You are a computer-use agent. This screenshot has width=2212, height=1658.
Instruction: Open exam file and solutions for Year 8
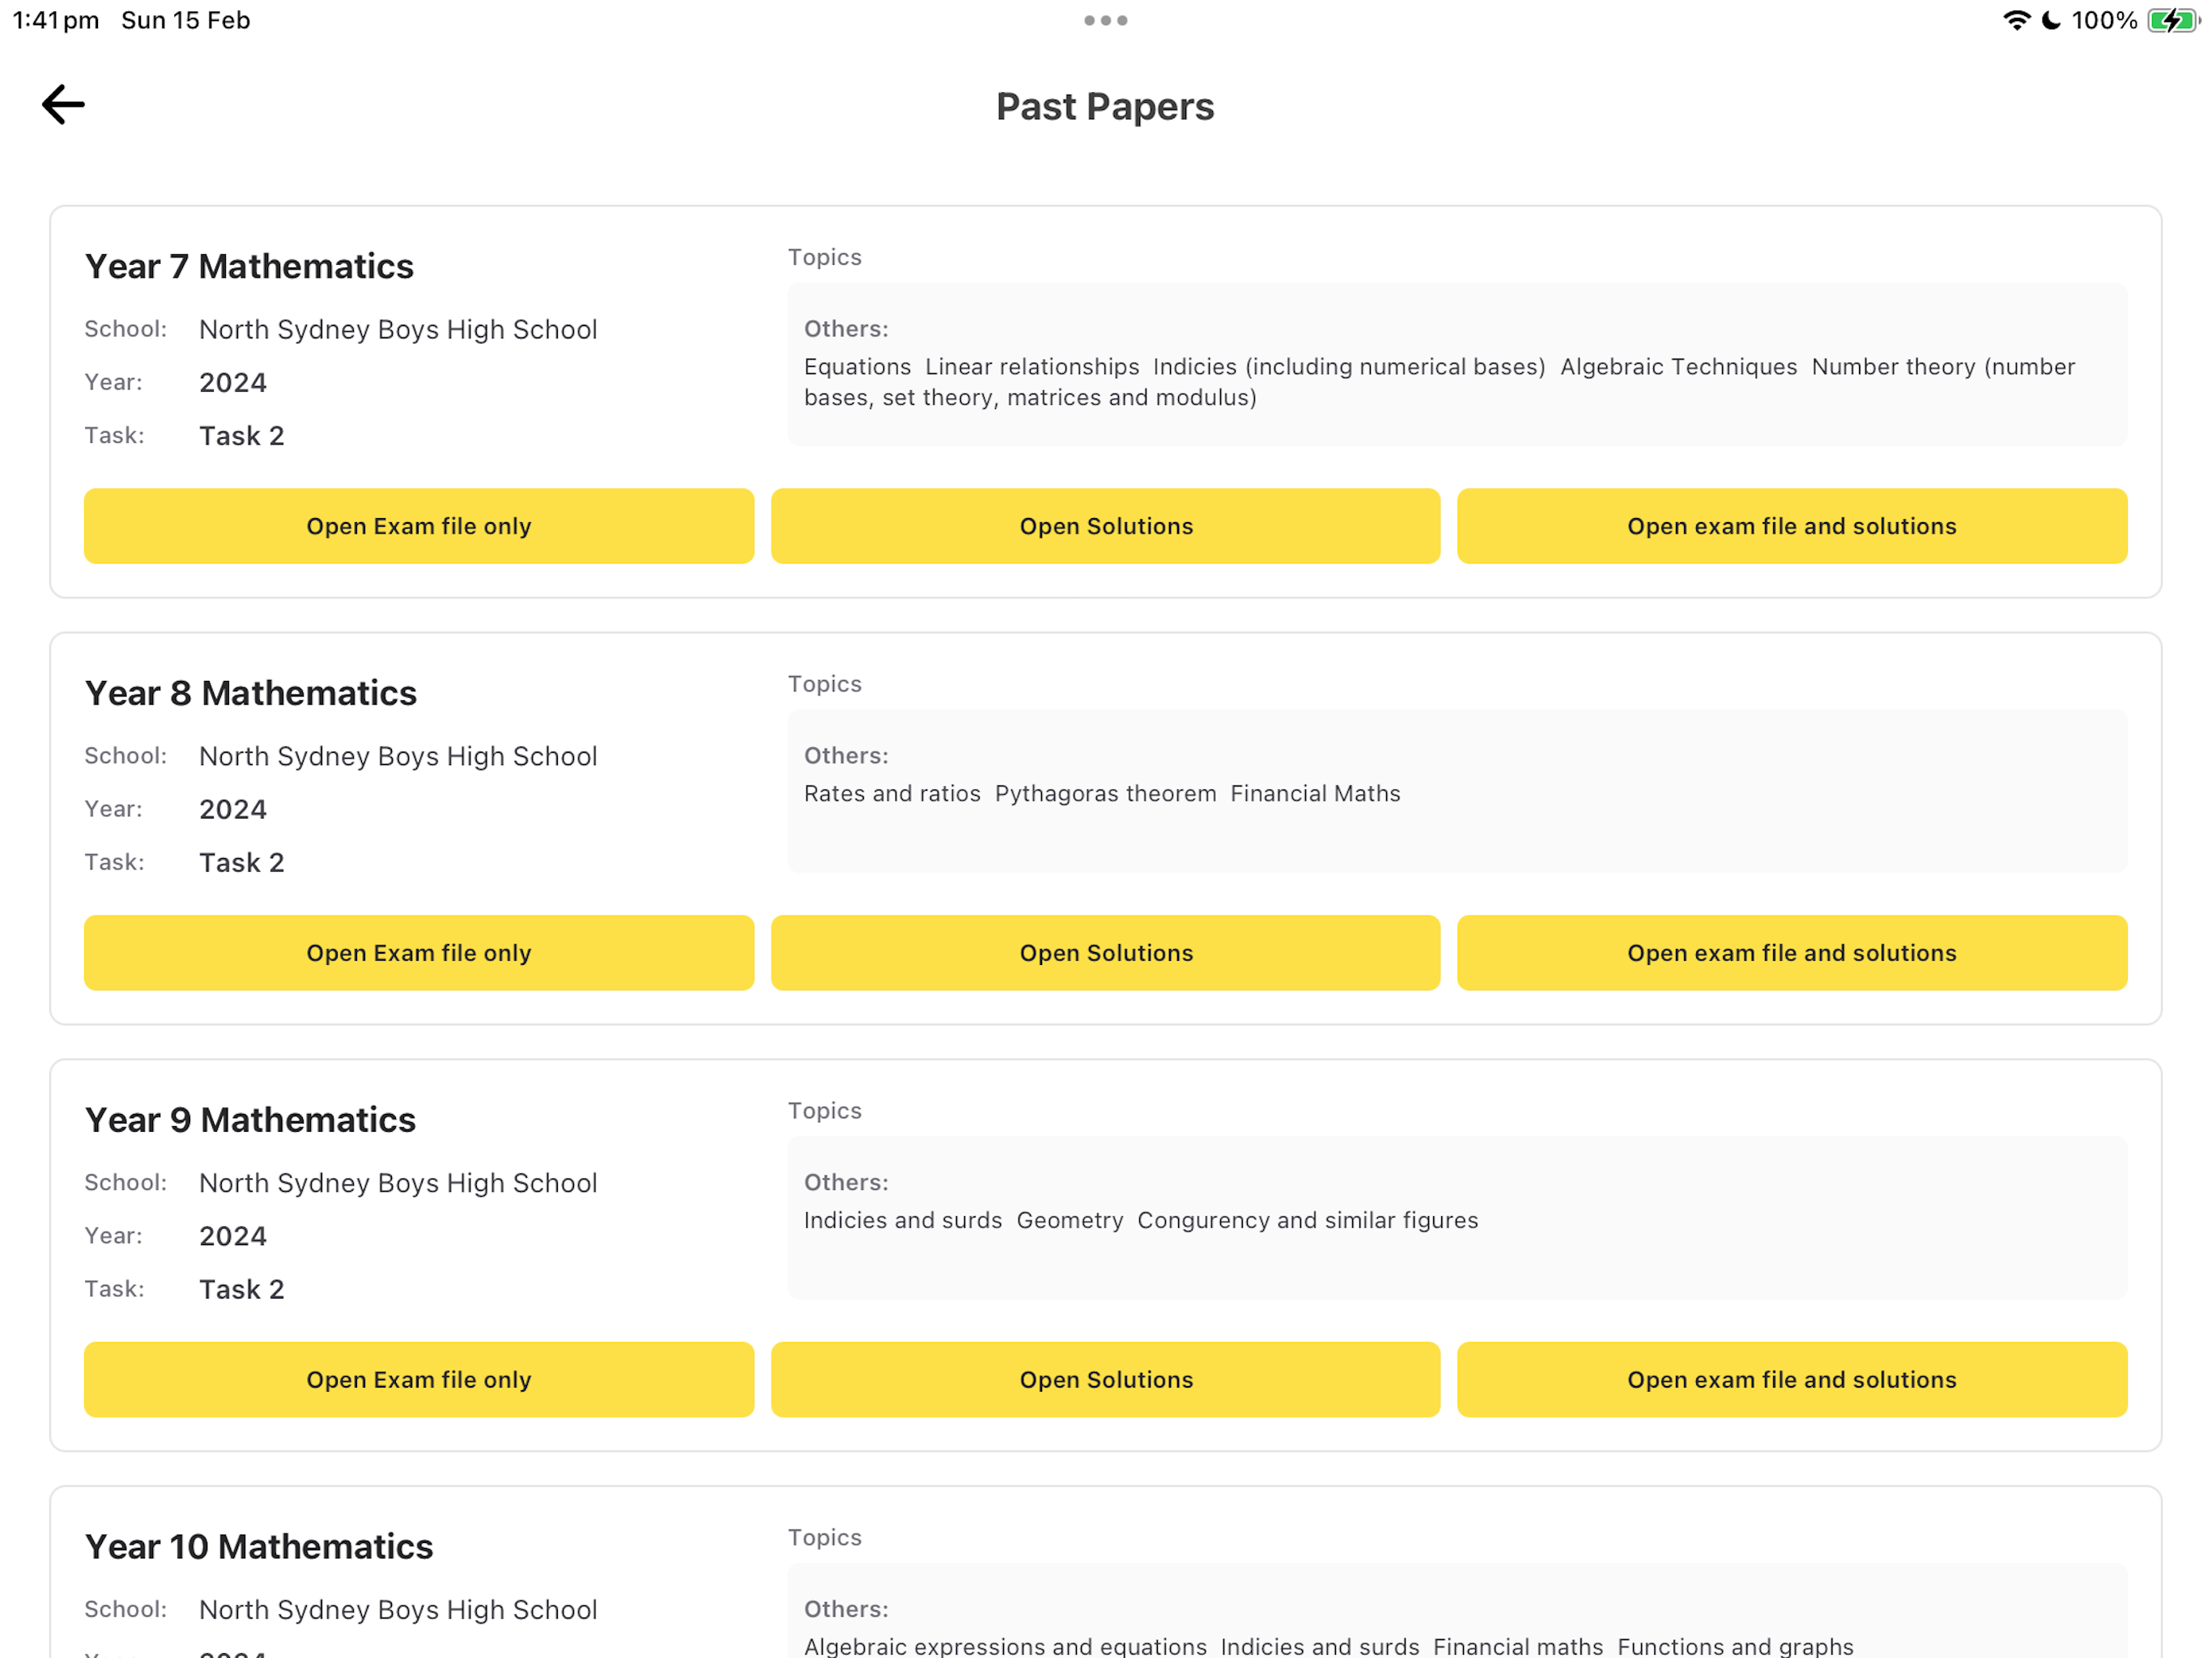pyautogui.click(x=1792, y=953)
